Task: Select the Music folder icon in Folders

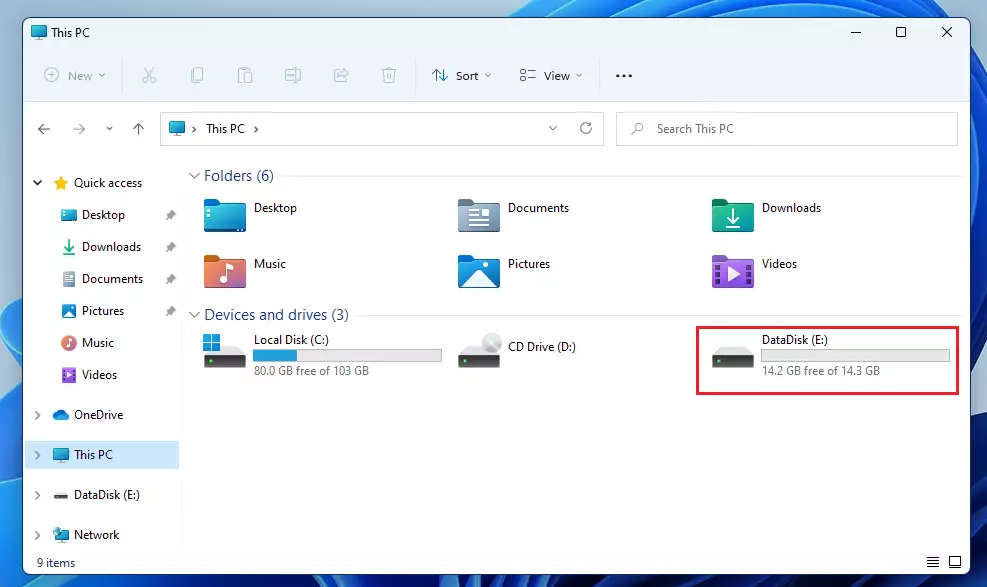Action: click(x=225, y=272)
